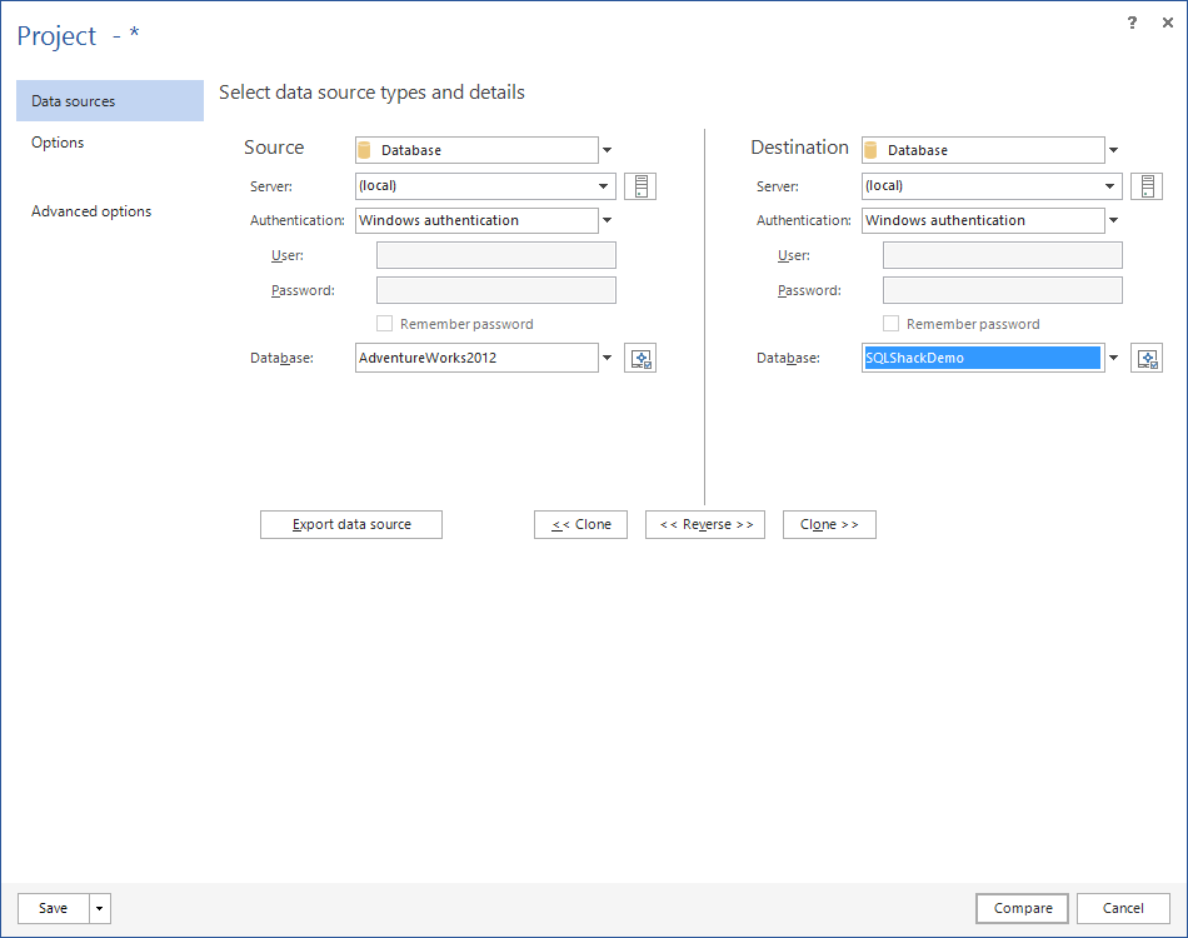Open the Destination Database dropdown list
The height and width of the screenshot is (938, 1188).
coord(1113,358)
